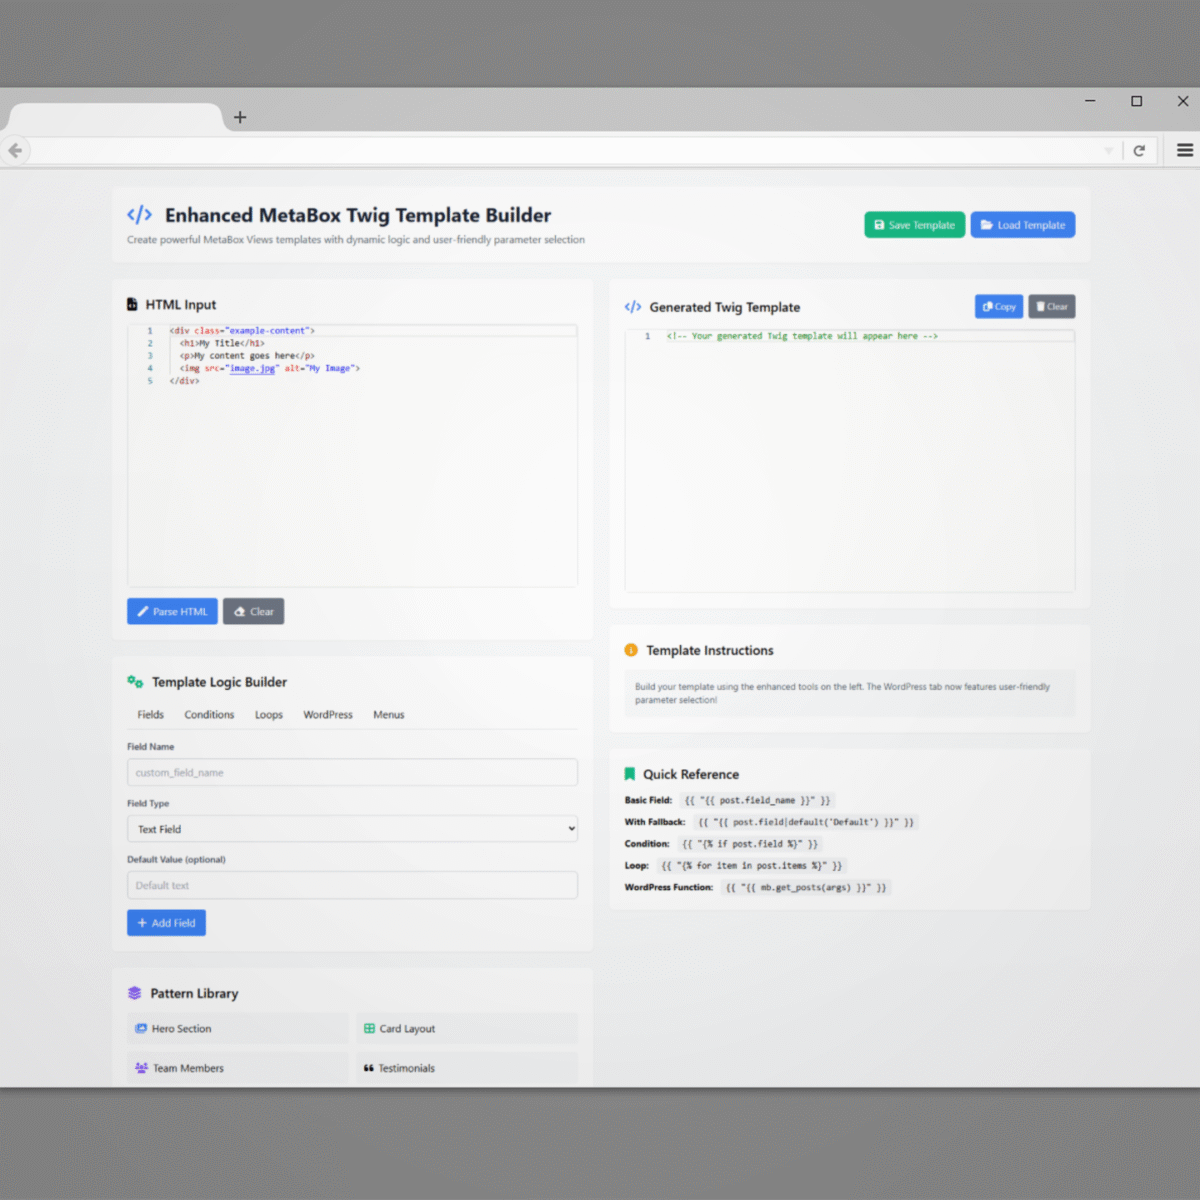Click the browser back arrow icon
Image resolution: width=1200 pixels, height=1200 pixels.
pos(15,150)
